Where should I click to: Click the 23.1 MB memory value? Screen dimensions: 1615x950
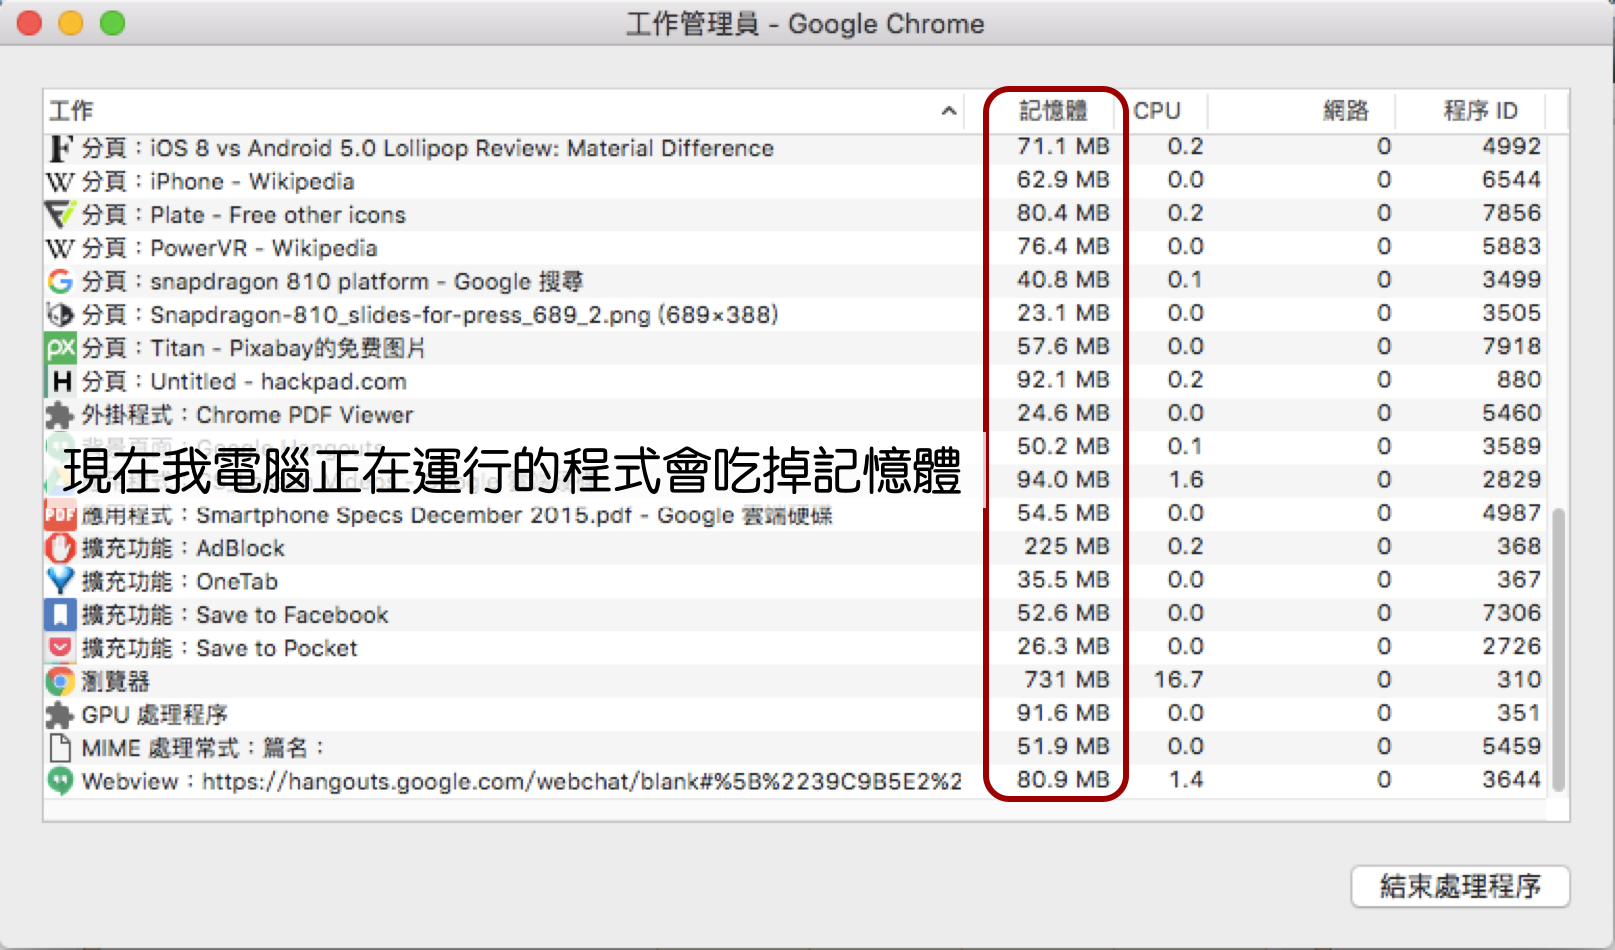pyautogui.click(x=1063, y=314)
